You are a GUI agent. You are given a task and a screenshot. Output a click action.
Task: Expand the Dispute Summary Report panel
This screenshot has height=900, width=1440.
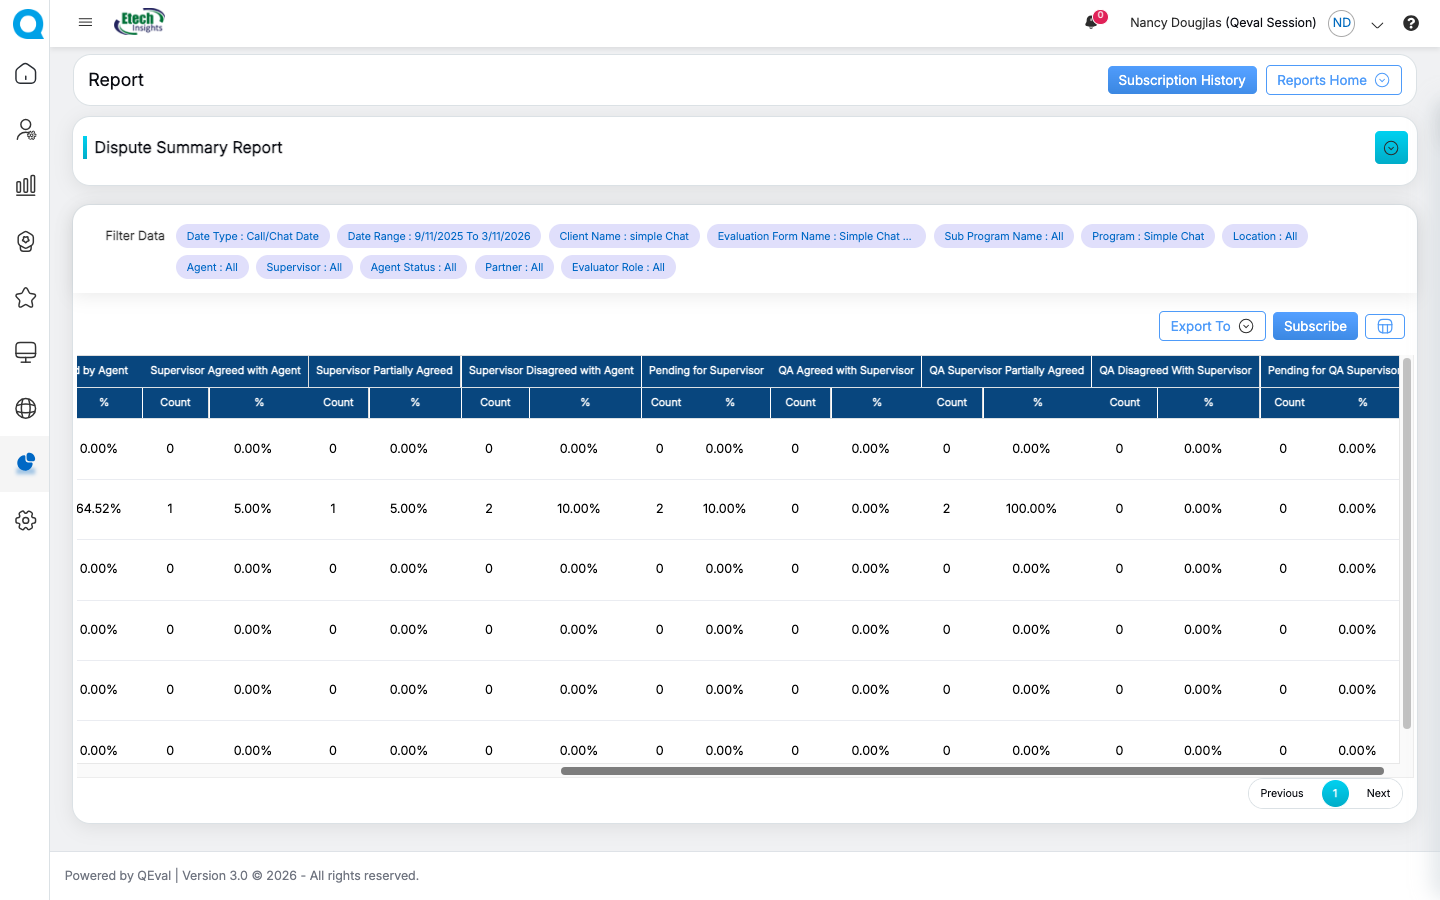(1390, 148)
